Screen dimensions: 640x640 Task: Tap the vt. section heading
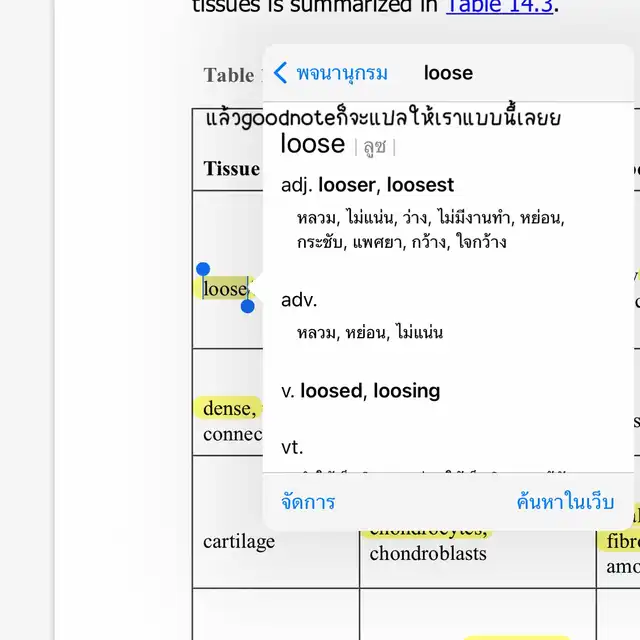point(292,447)
